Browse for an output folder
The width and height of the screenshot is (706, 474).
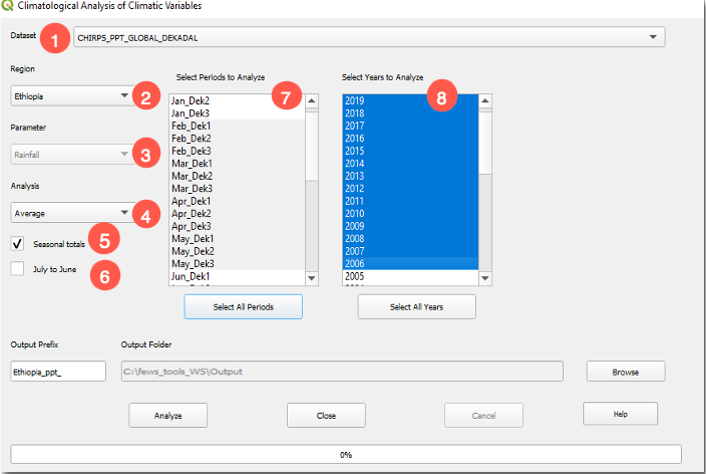625,372
